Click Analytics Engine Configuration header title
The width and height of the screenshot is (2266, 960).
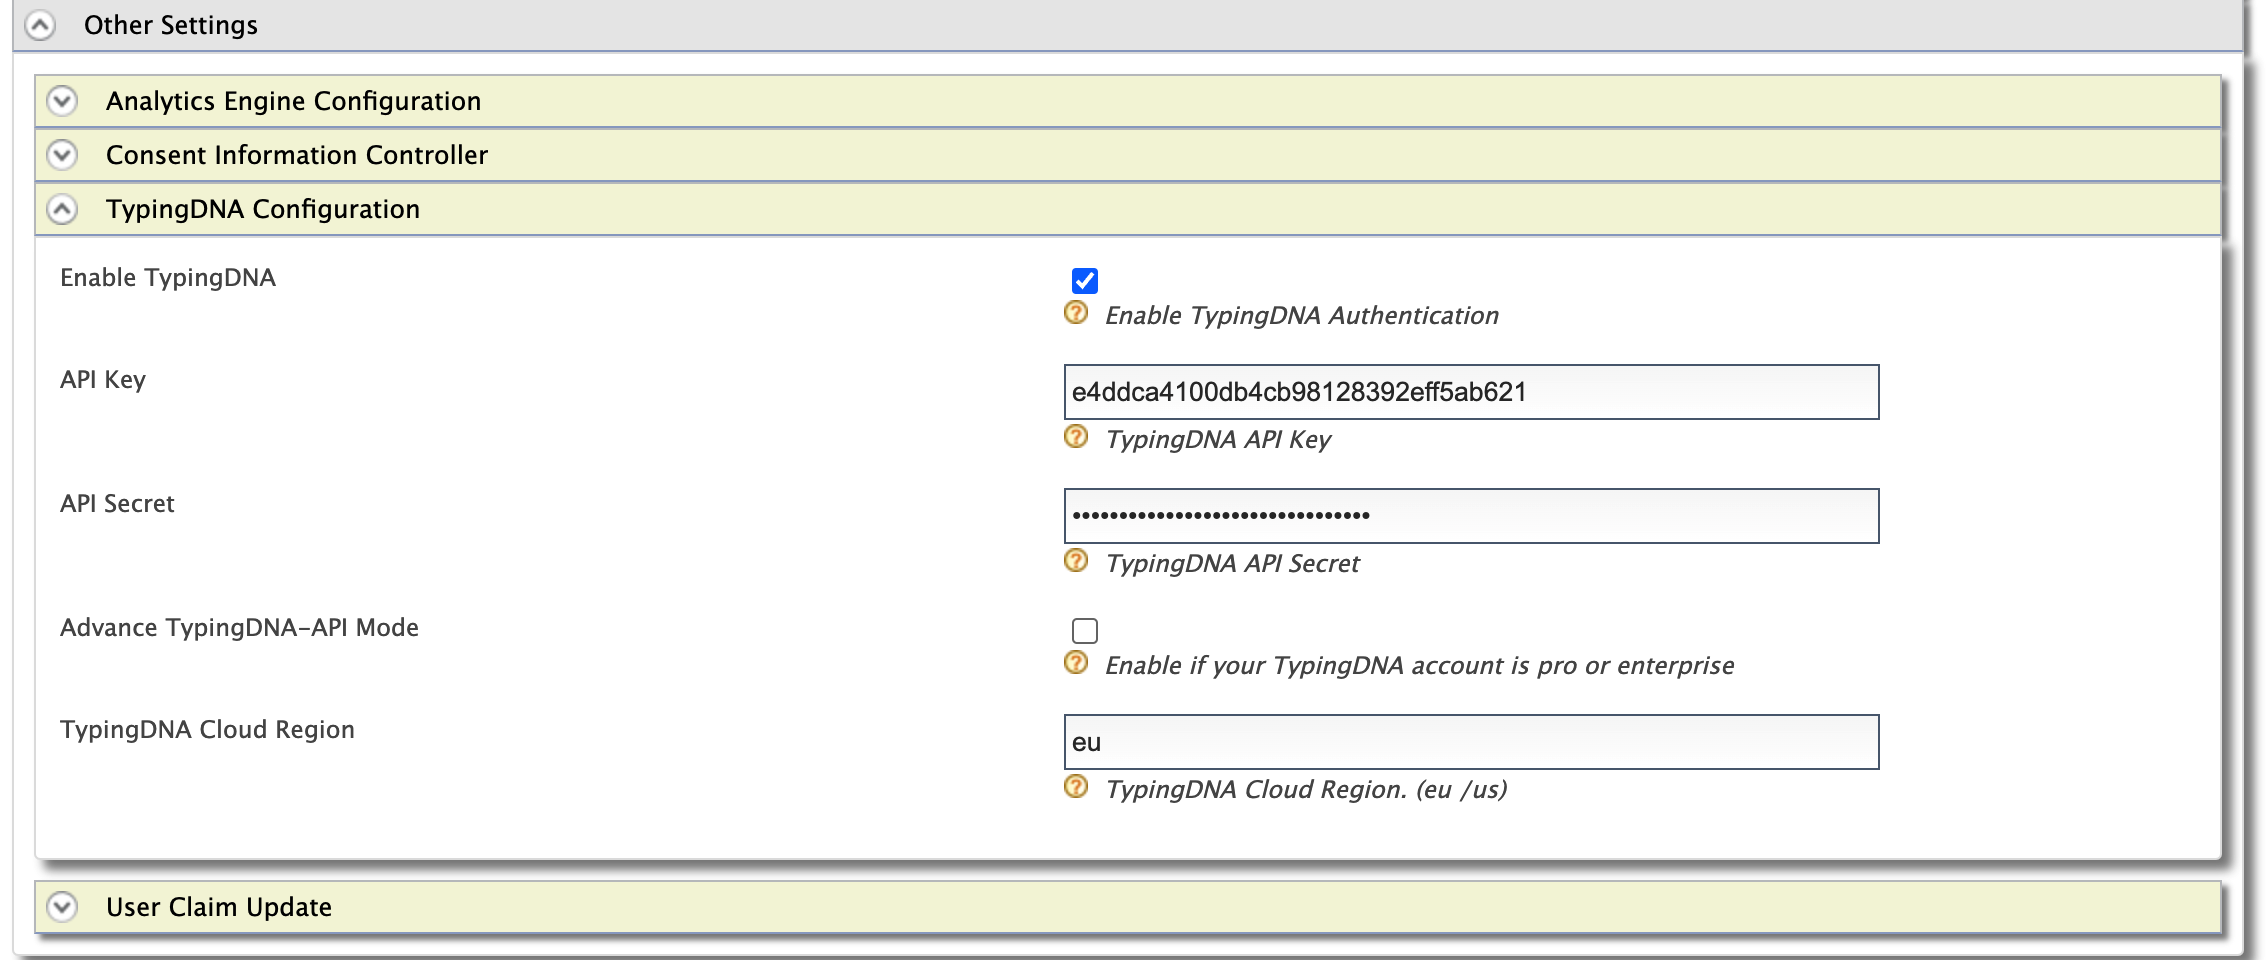[x=293, y=101]
